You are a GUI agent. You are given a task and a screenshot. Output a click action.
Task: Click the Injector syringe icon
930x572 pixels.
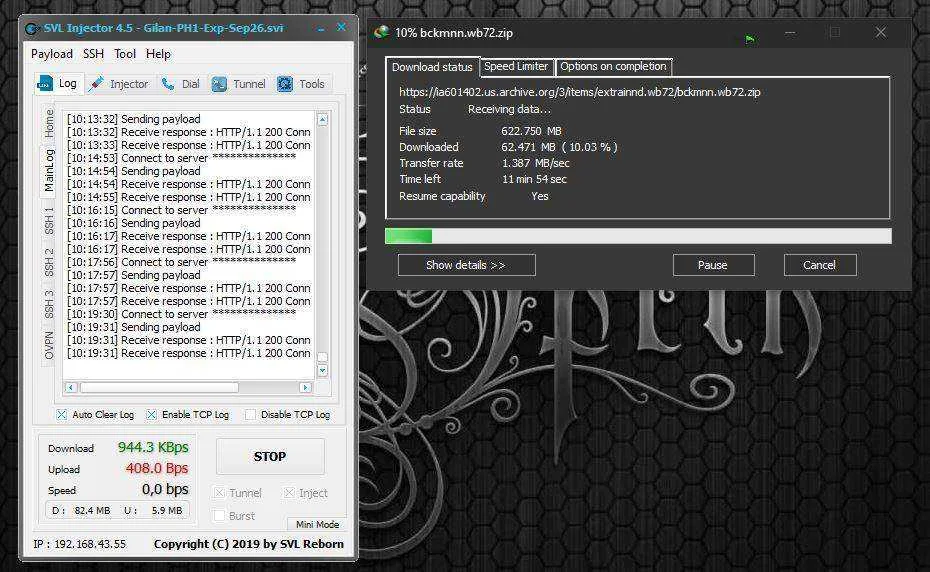(96, 84)
